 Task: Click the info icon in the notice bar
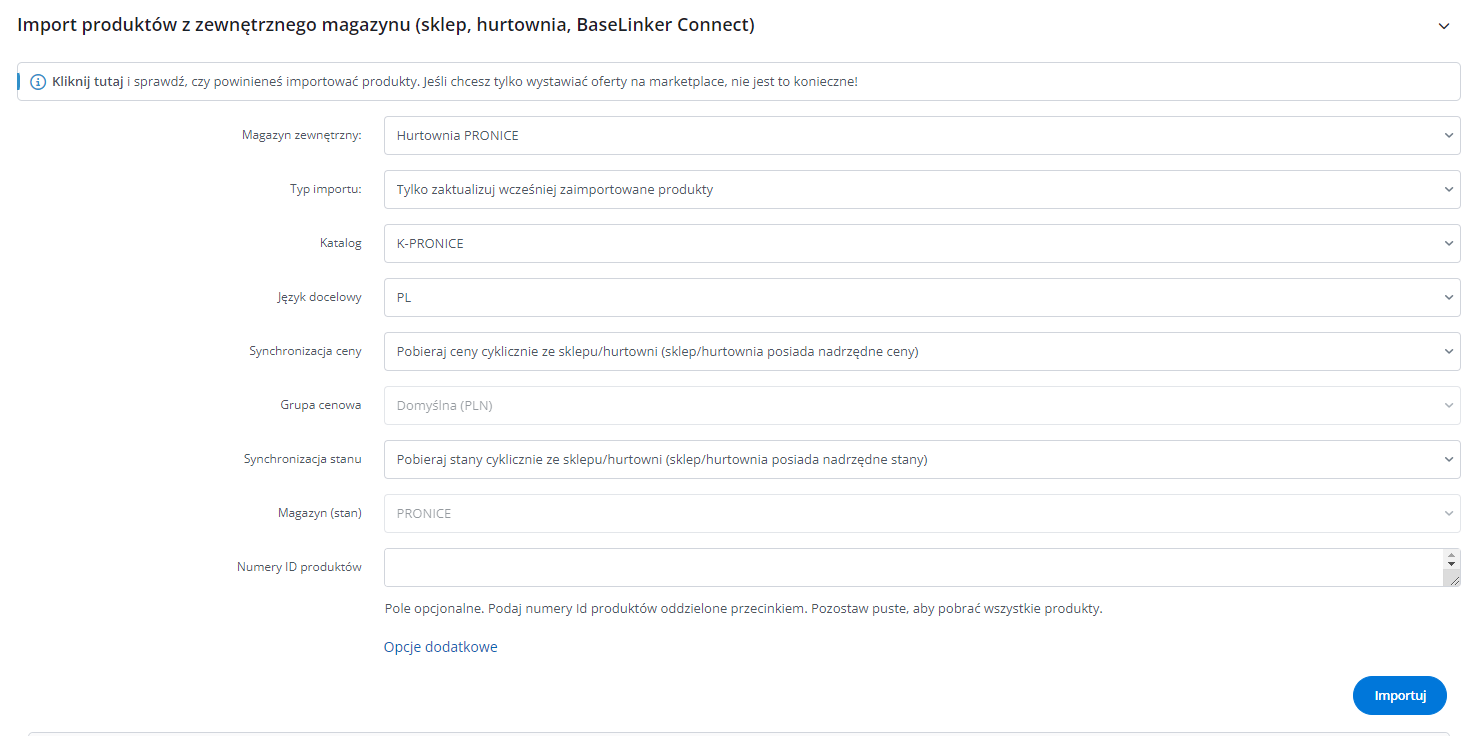pos(38,82)
